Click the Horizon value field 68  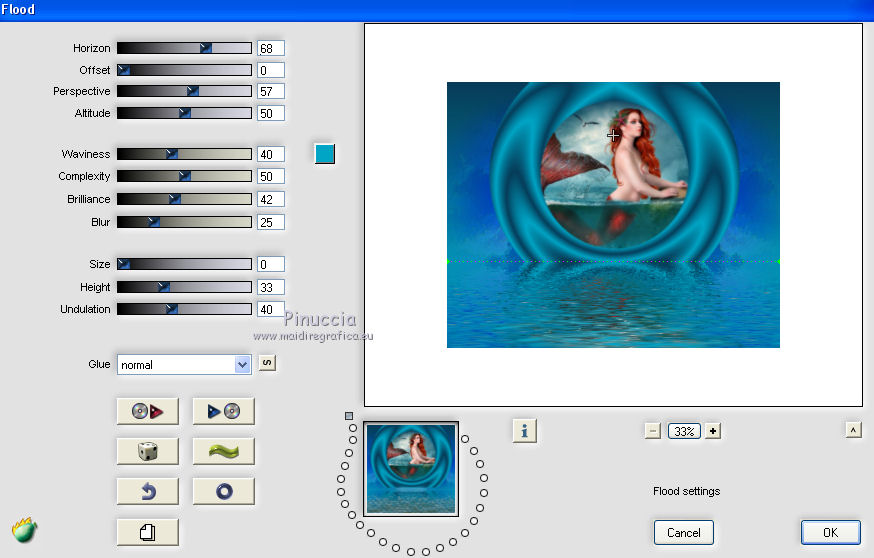pyautogui.click(x=271, y=48)
